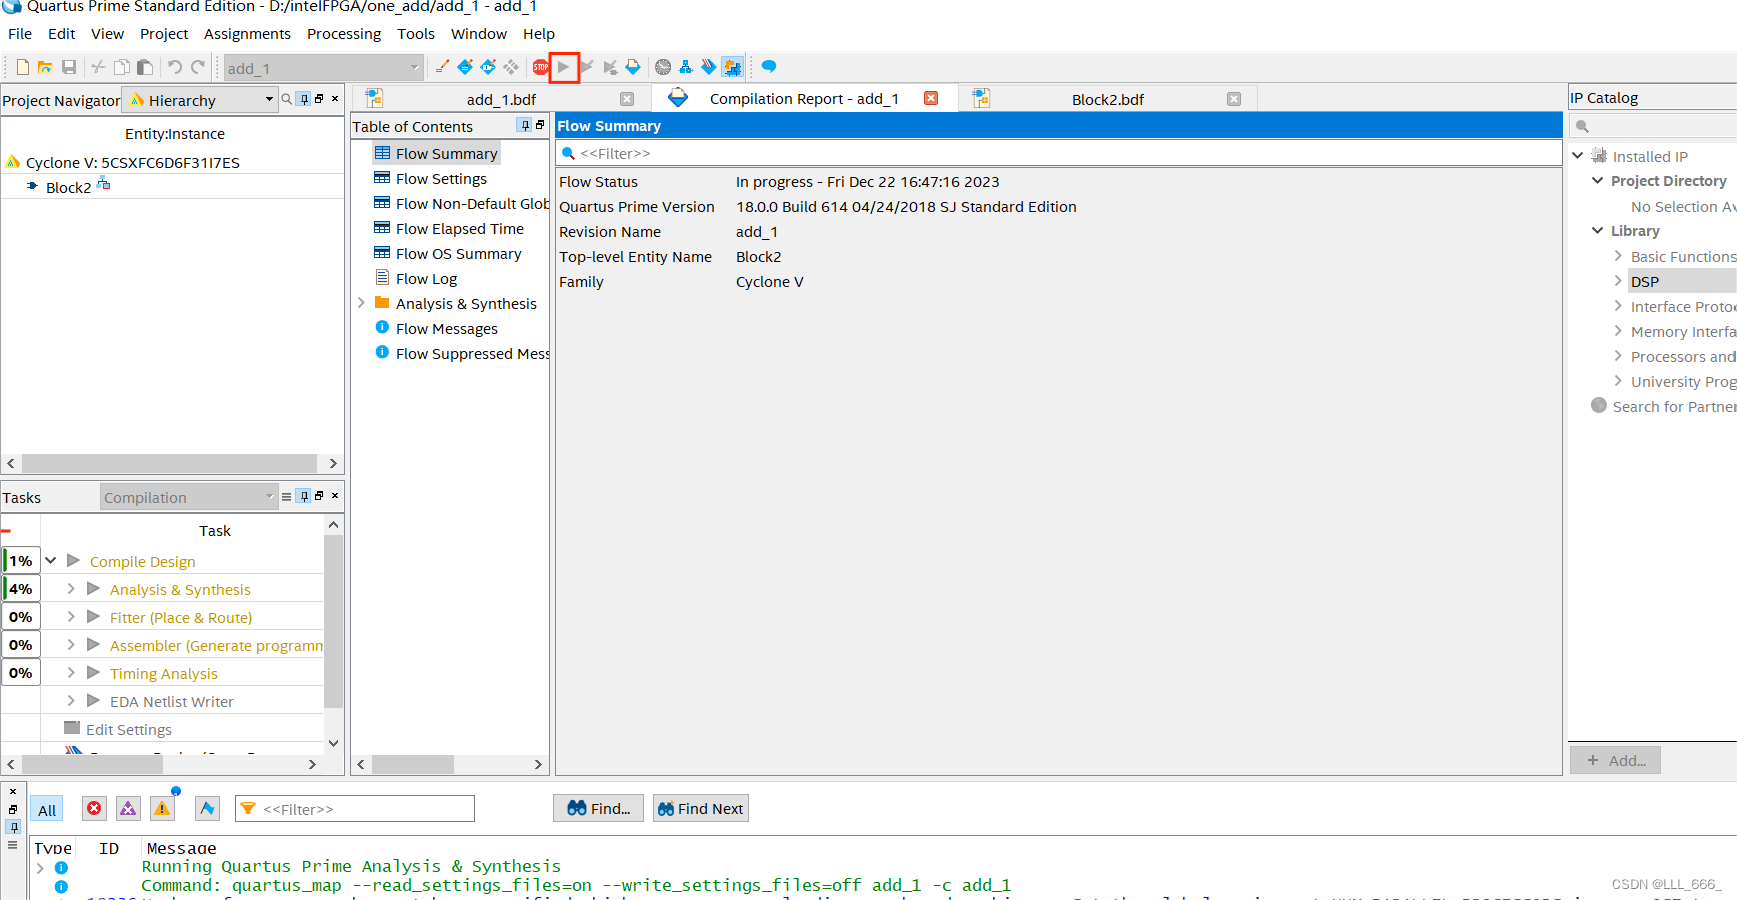The height and width of the screenshot is (900, 1737).
Task: Switch to the add_1.bdf tab
Action: click(x=501, y=99)
